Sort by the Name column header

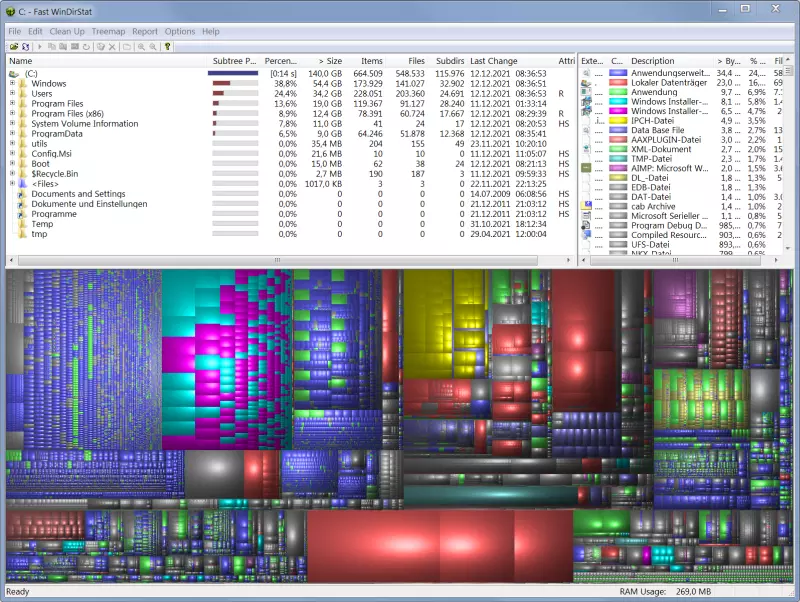(107, 61)
